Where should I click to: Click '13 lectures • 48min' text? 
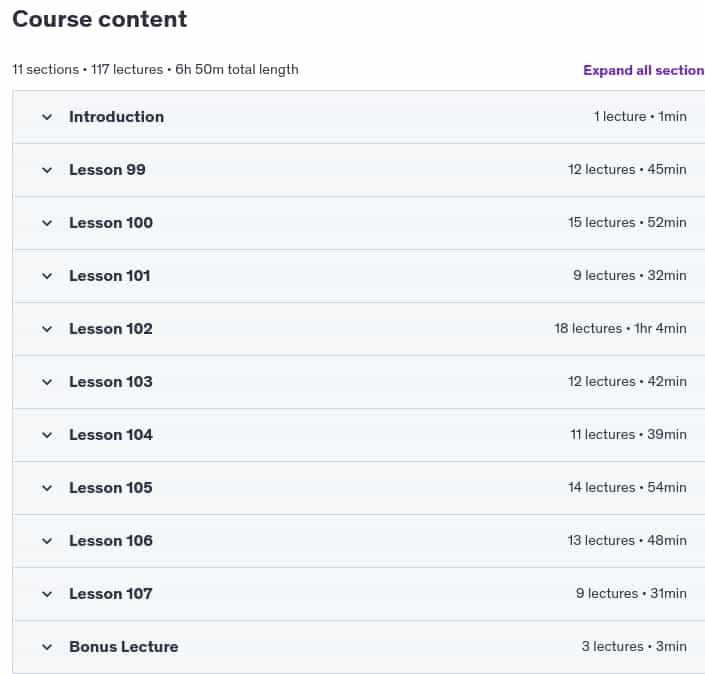[x=627, y=540]
